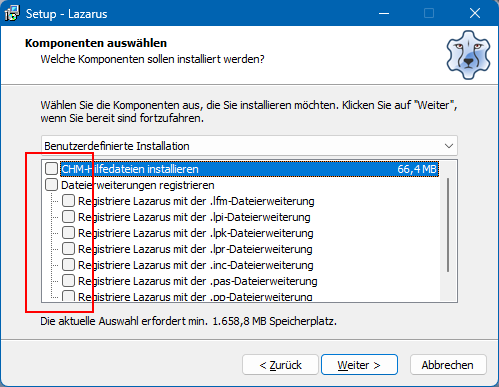Screen dimensions: 499x387
Task: Select text 'Registriere Lazarus mit der .lpi-Dateierweiterung'
Action: pyautogui.click(x=194, y=217)
